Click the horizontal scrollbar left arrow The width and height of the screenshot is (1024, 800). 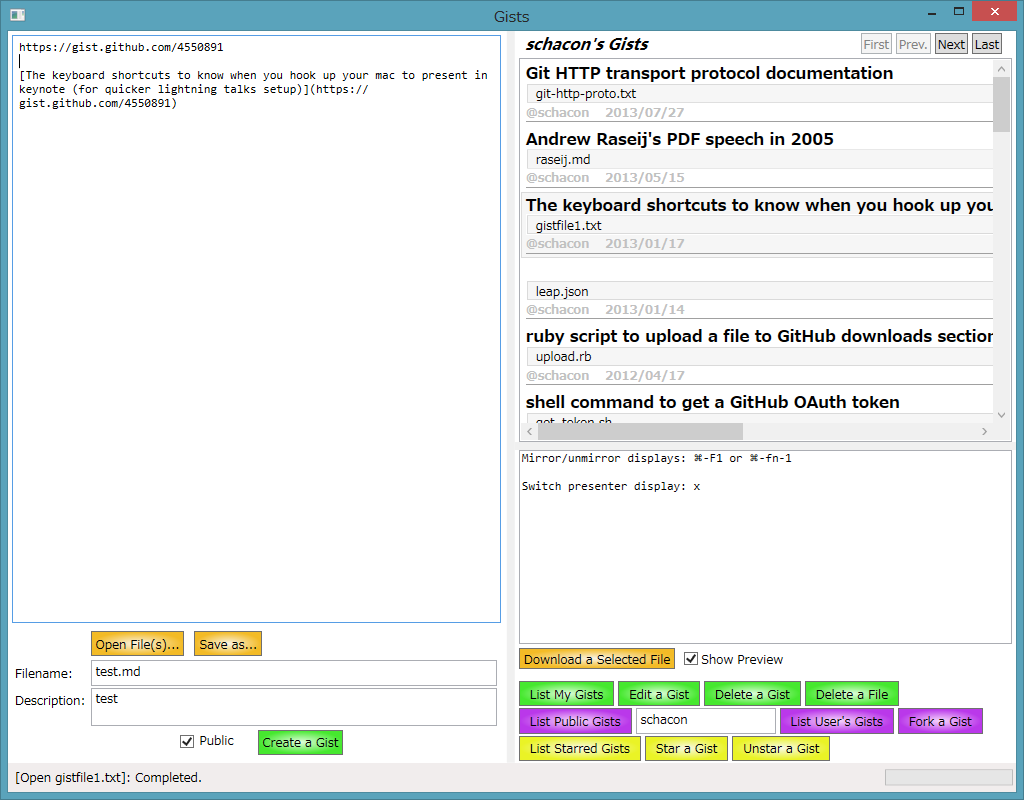[530, 431]
